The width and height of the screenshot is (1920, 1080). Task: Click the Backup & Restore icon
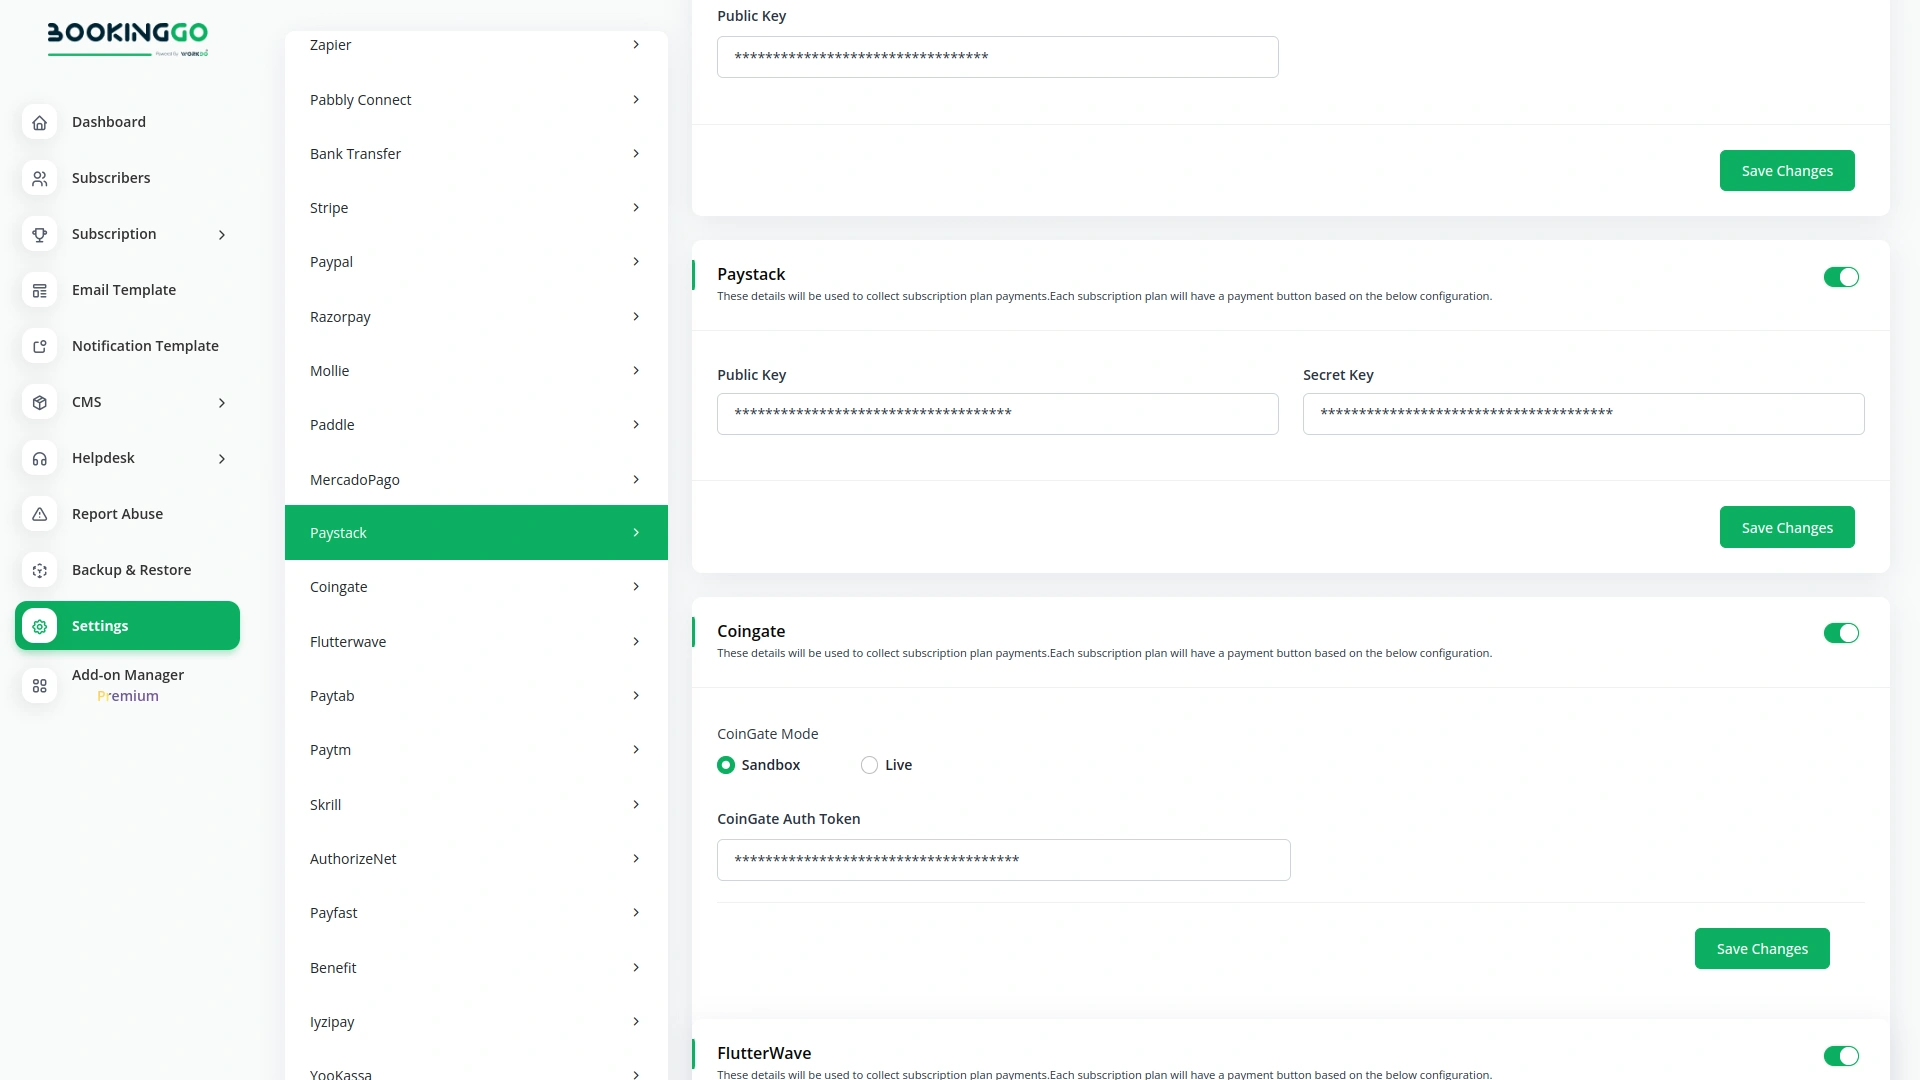tap(39, 570)
